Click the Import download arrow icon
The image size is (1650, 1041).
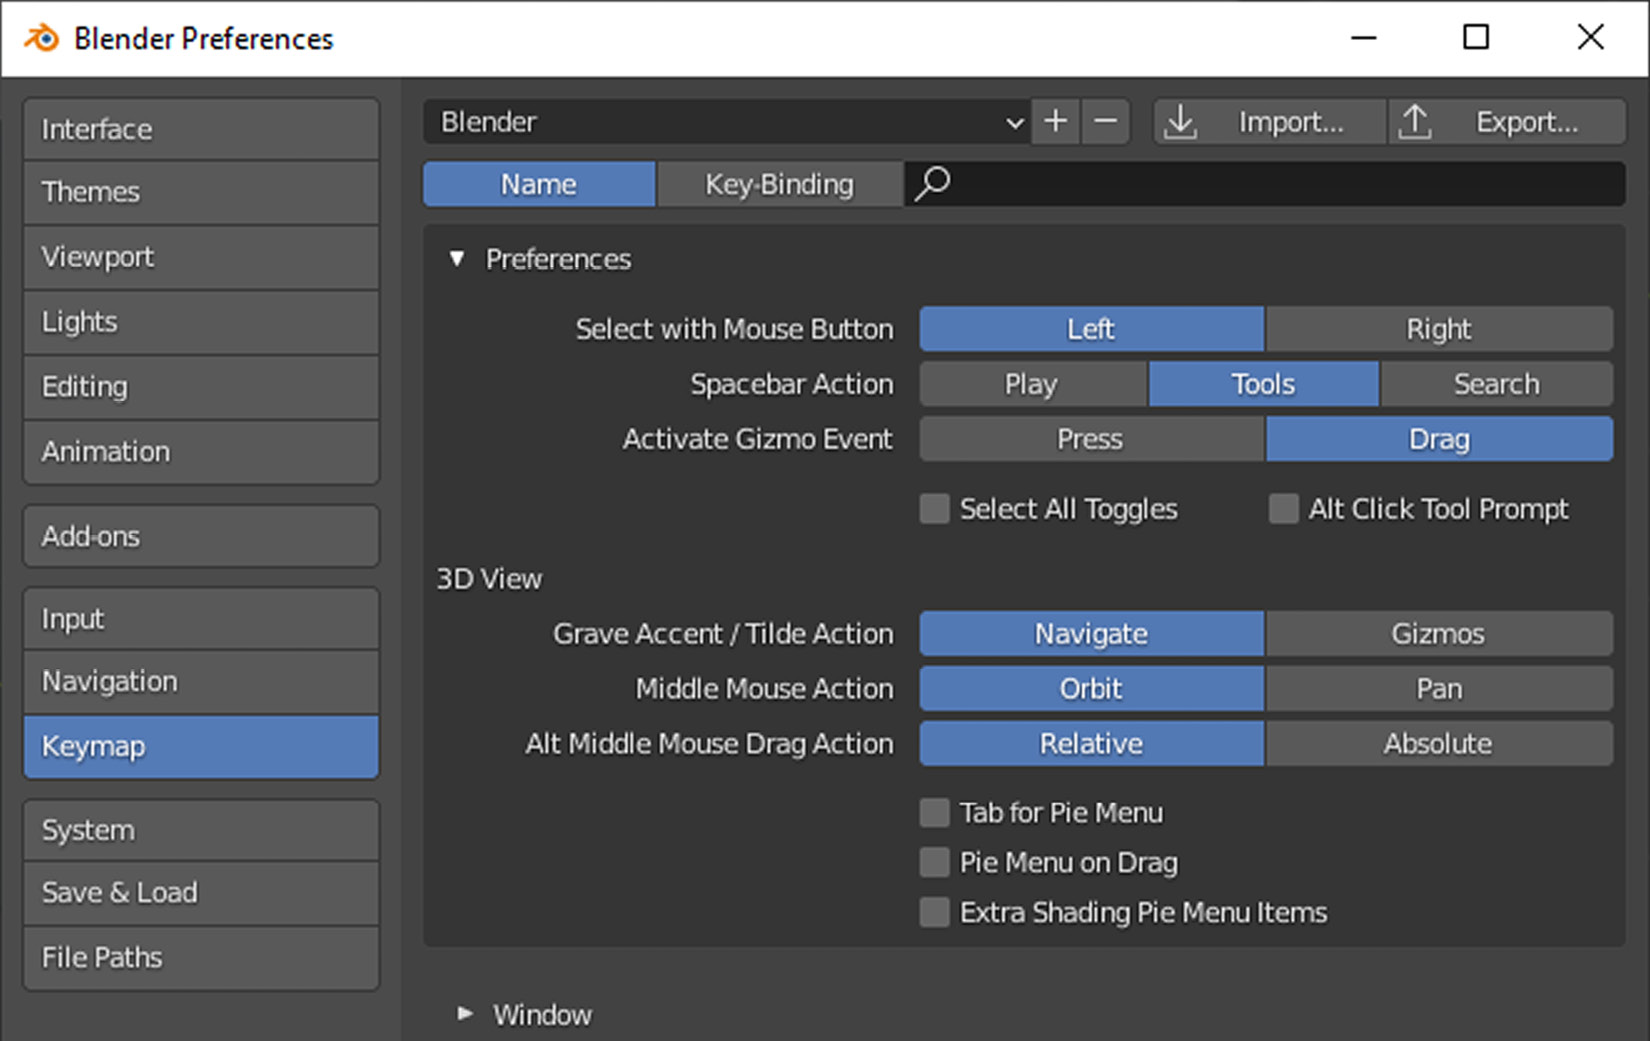pos(1181,122)
